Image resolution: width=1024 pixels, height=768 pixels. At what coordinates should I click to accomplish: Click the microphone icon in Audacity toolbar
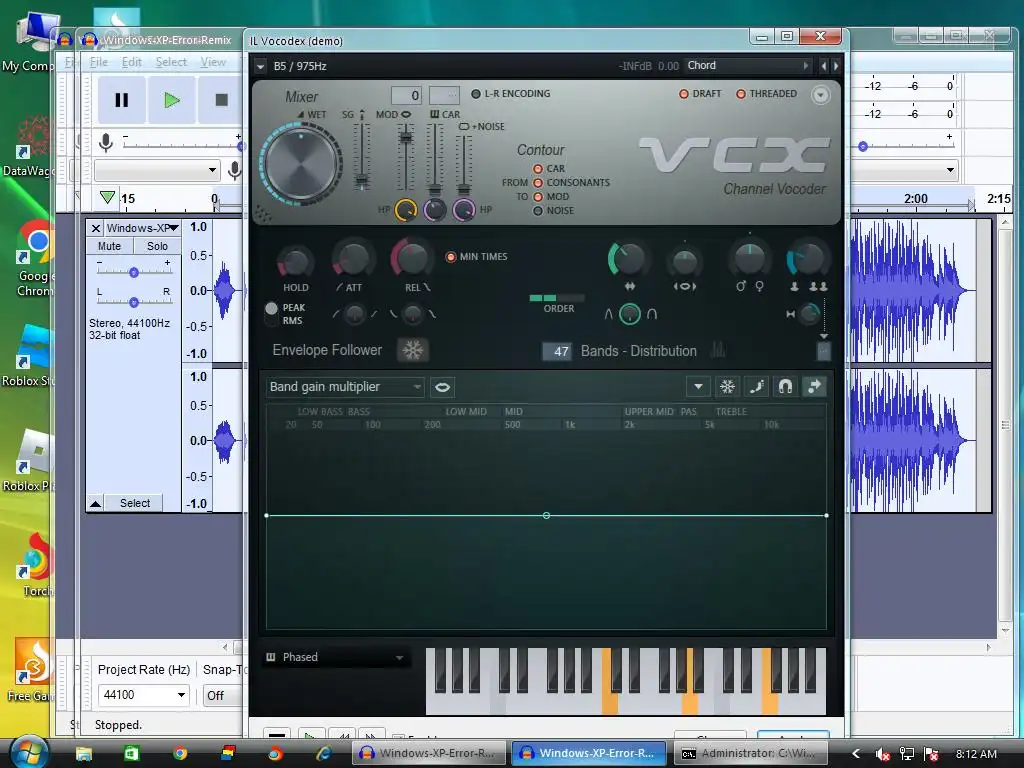[105, 142]
